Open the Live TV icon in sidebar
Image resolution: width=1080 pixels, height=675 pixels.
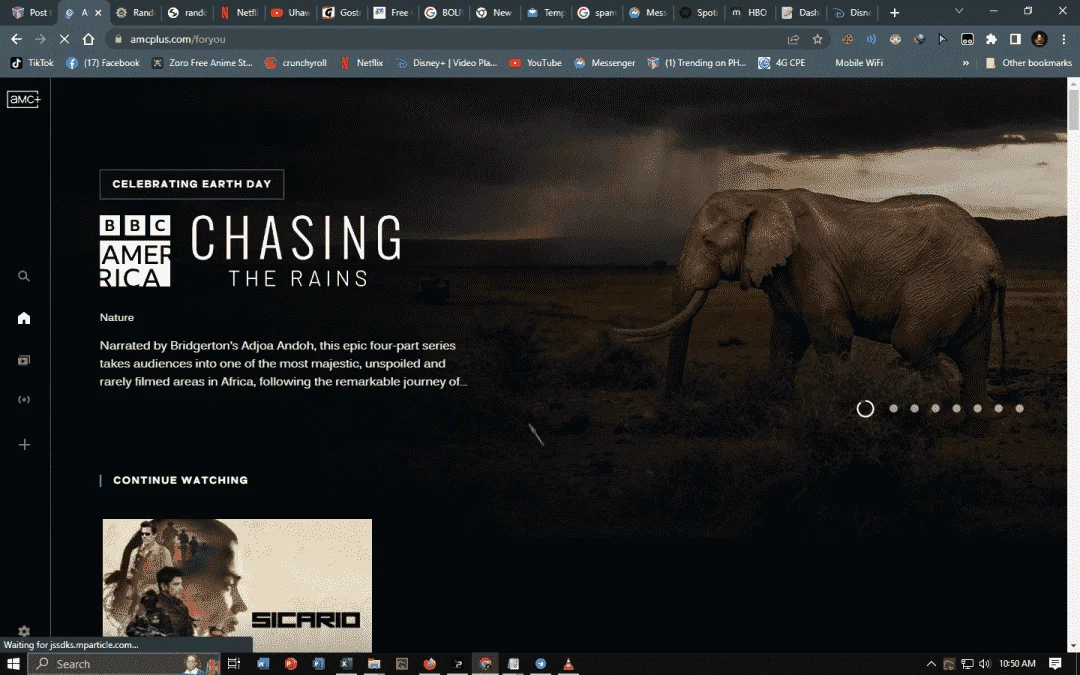[x=24, y=400]
